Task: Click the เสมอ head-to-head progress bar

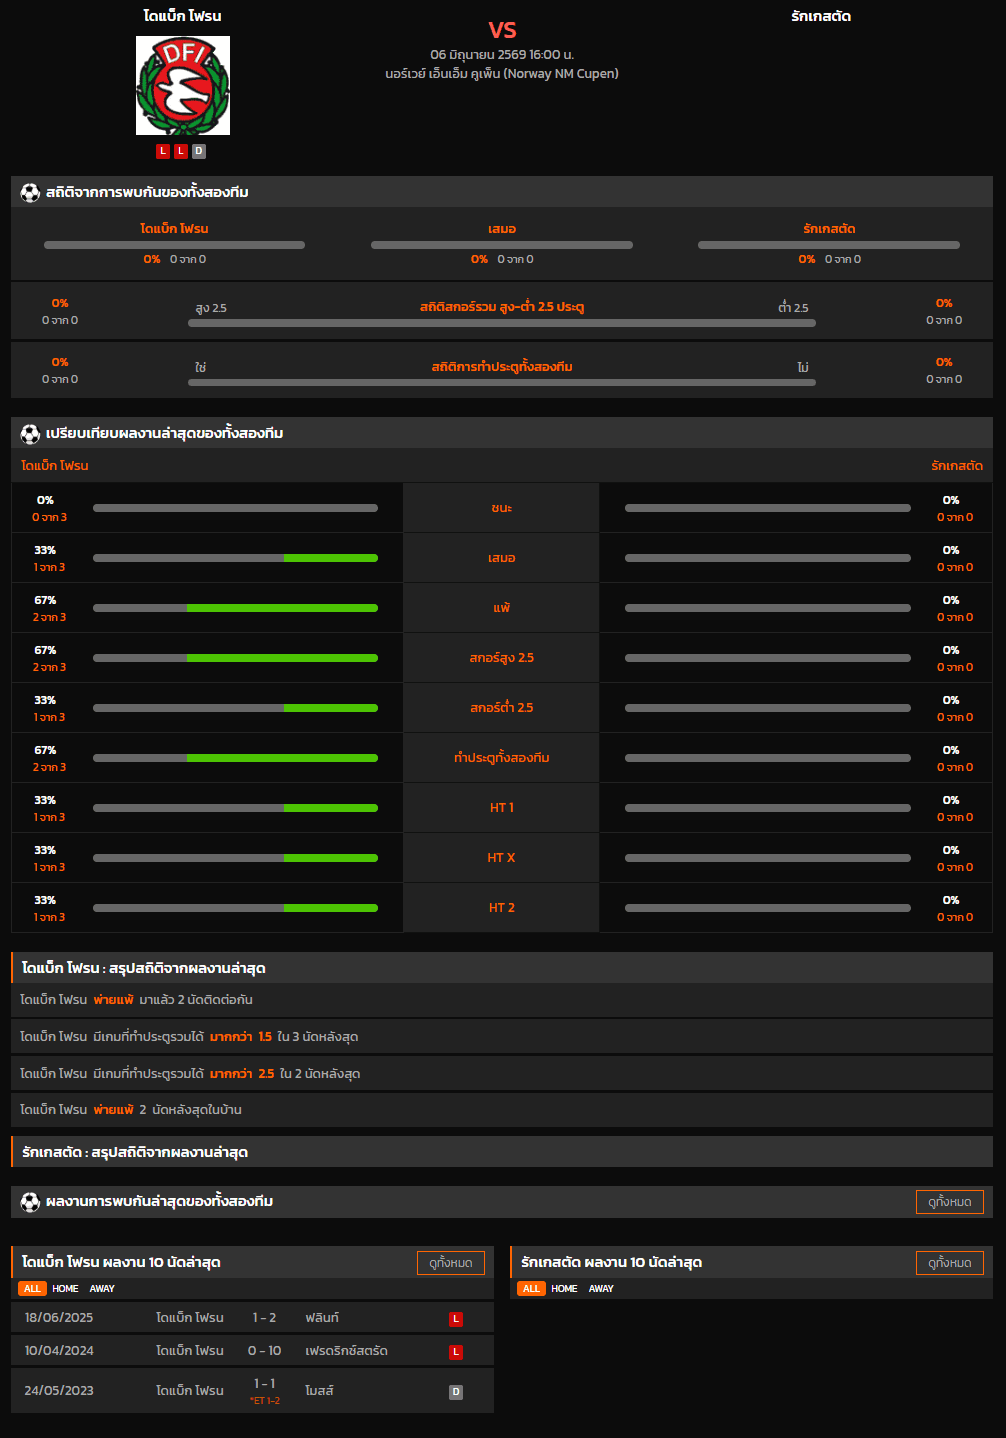Action: (x=502, y=245)
